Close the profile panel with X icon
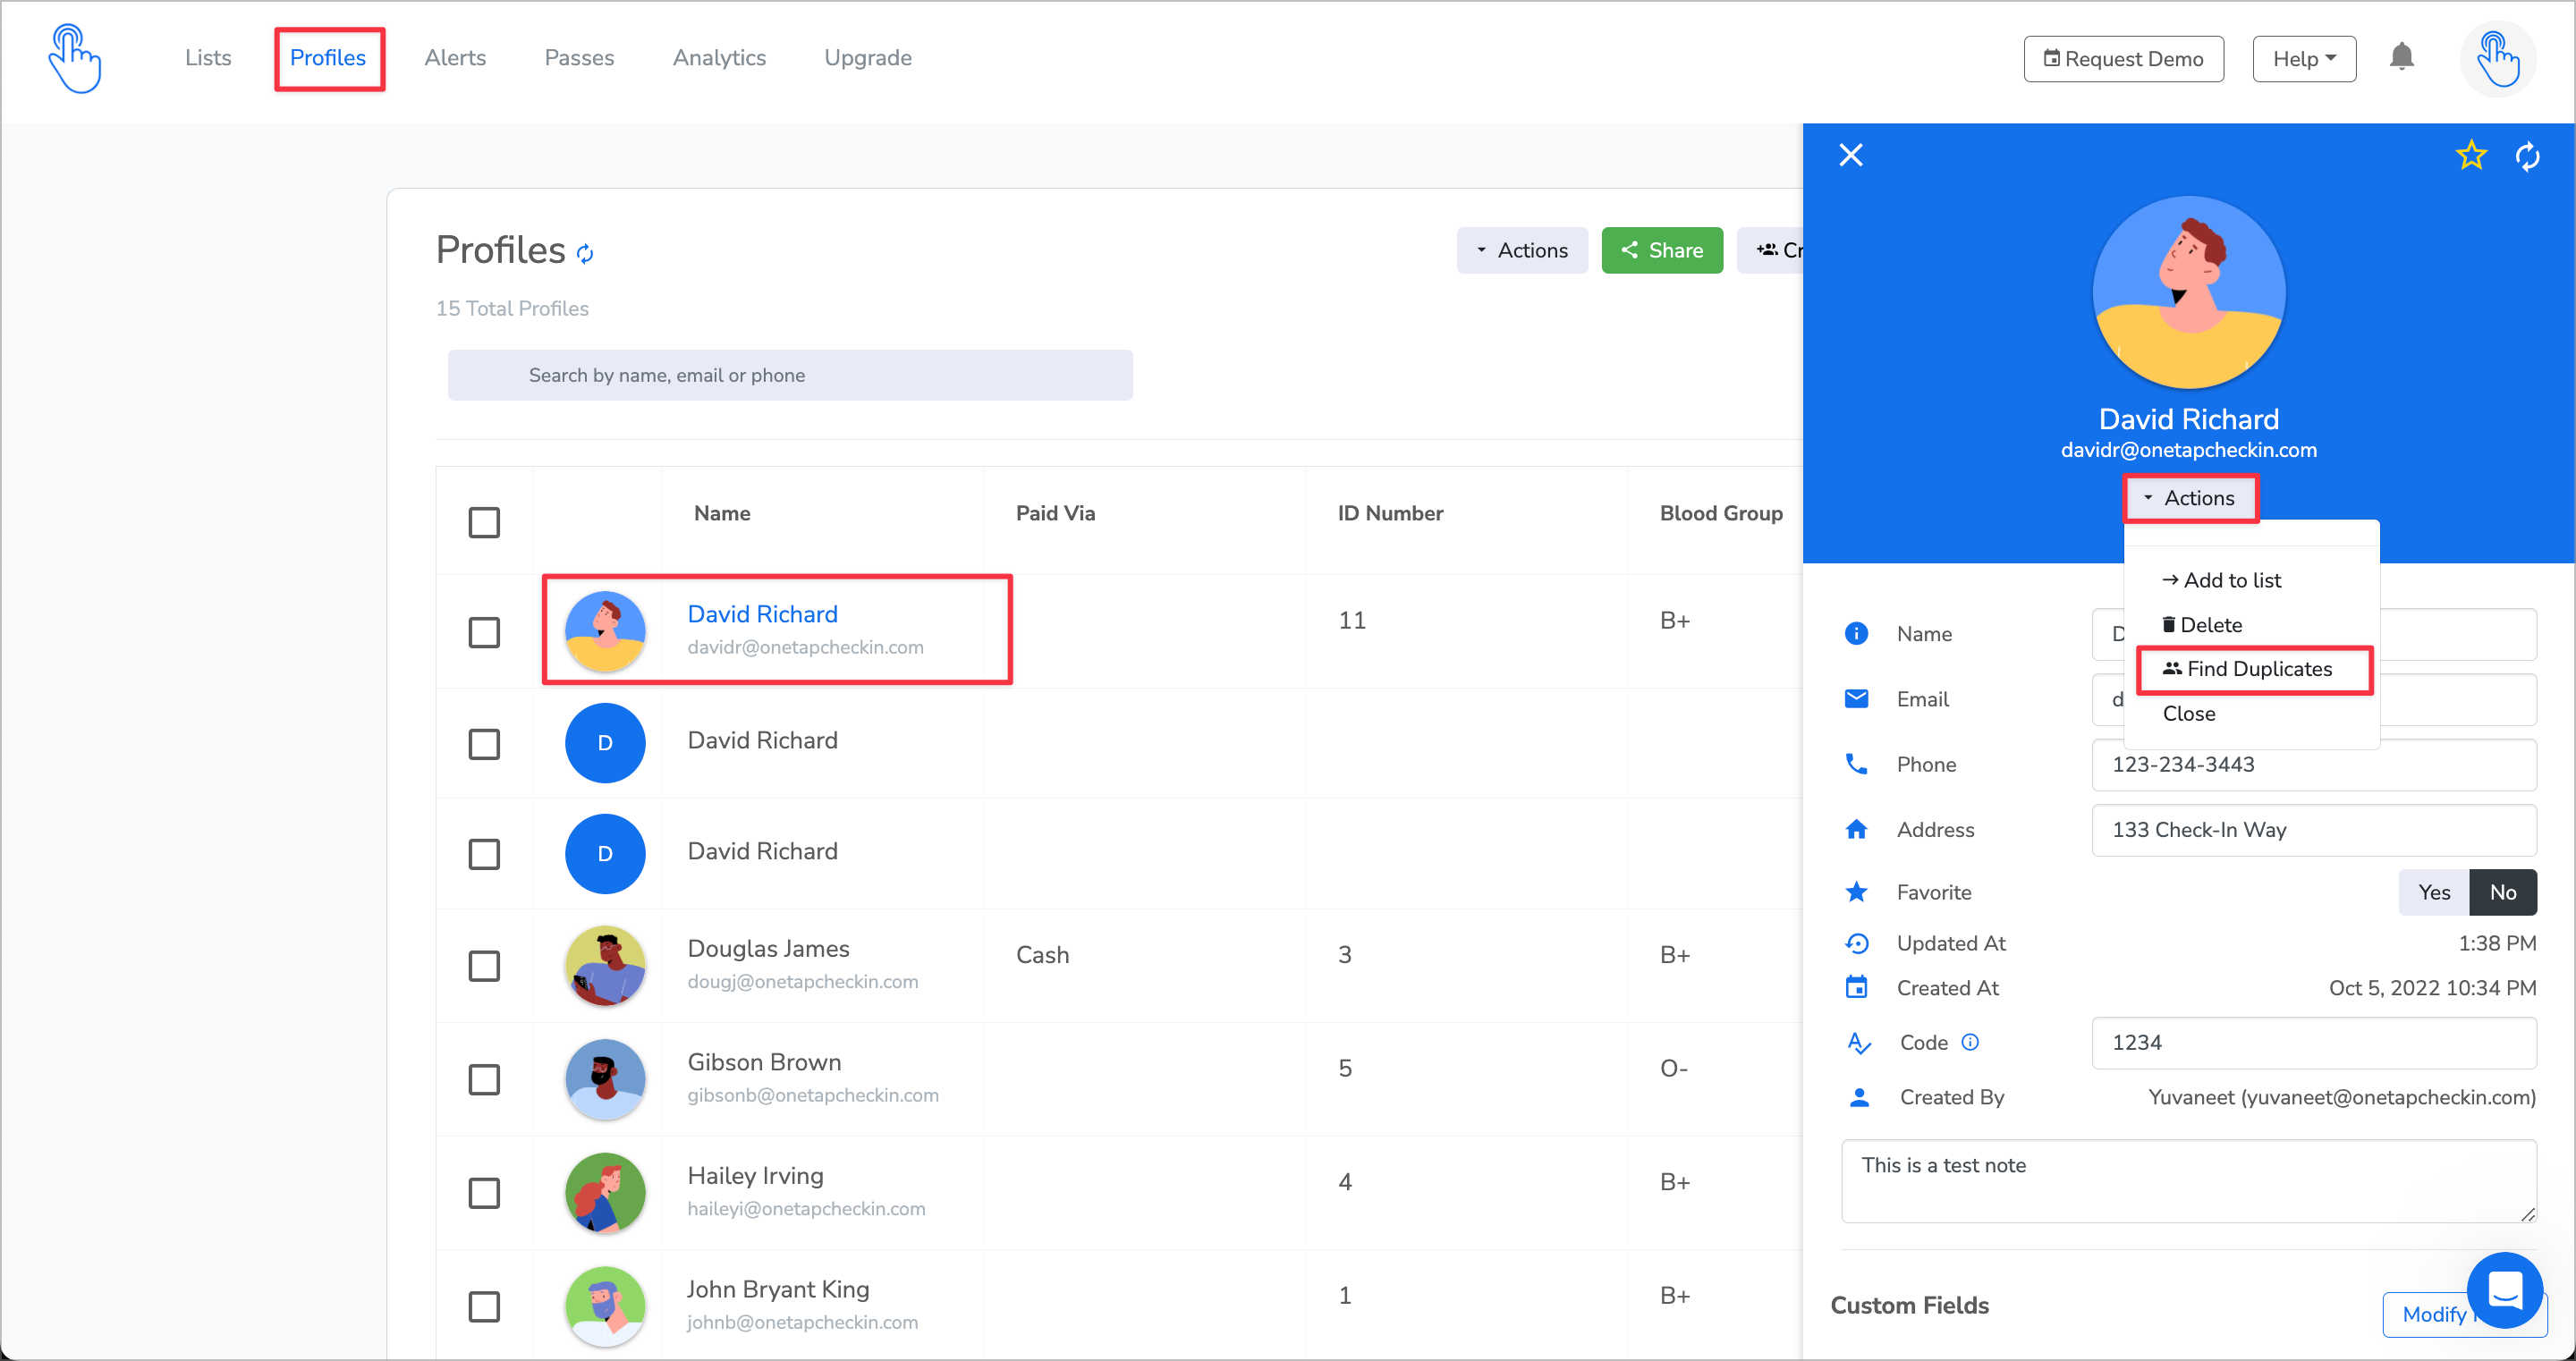 coord(1850,155)
